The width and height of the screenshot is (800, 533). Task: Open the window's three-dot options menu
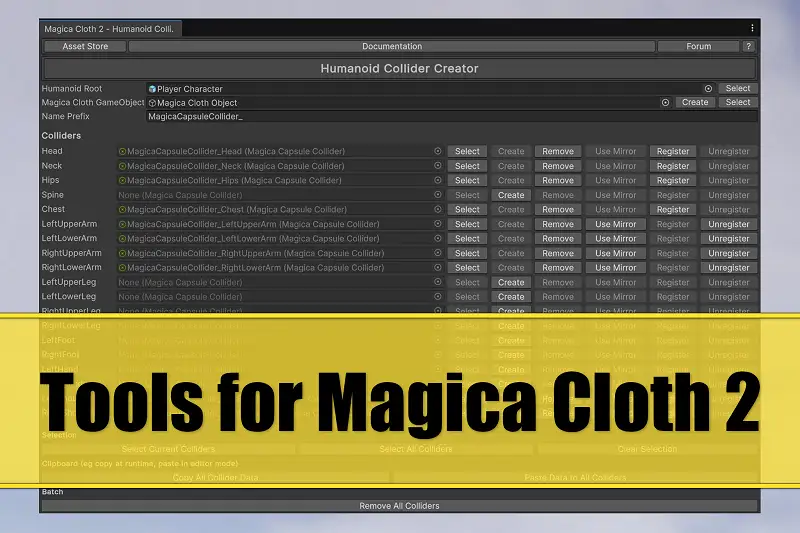pyautogui.click(x=752, y=29)
